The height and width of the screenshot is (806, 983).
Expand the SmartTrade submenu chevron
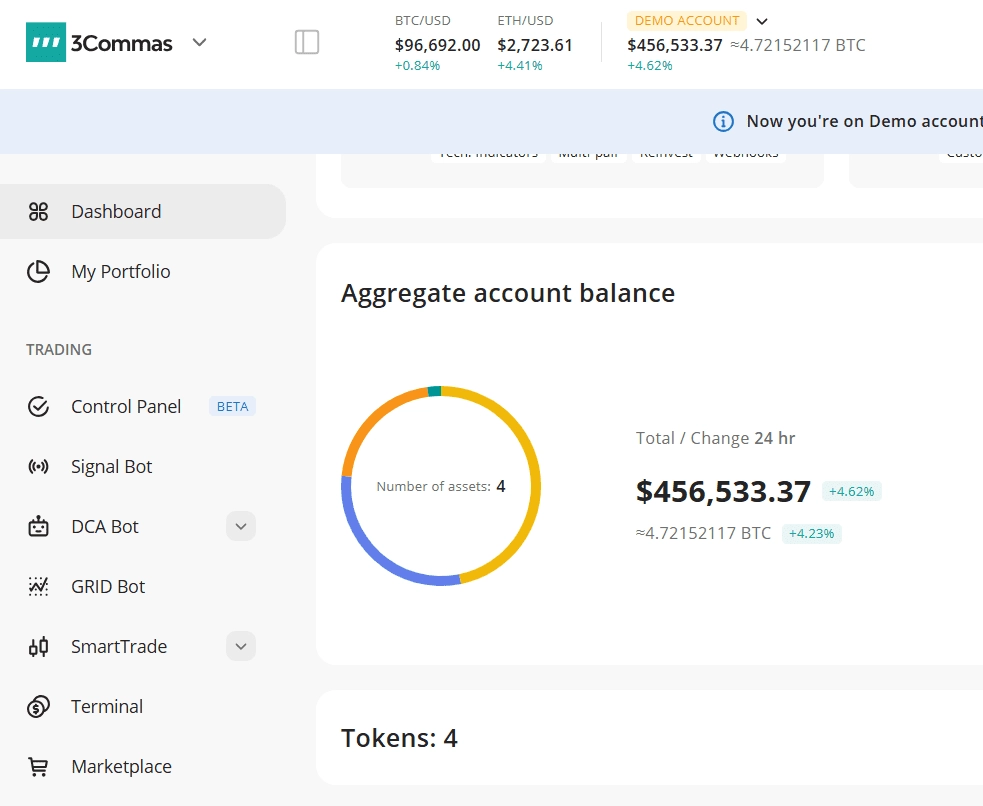241,646
